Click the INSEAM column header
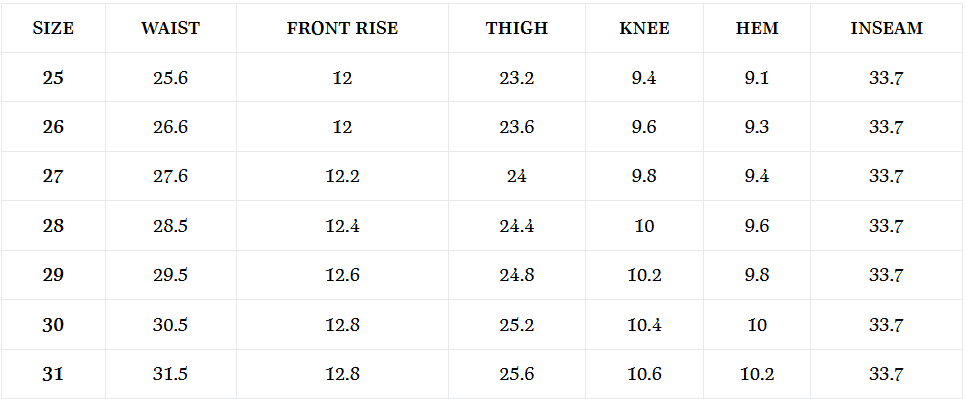 pyautogui.click(x=887, y=28)
